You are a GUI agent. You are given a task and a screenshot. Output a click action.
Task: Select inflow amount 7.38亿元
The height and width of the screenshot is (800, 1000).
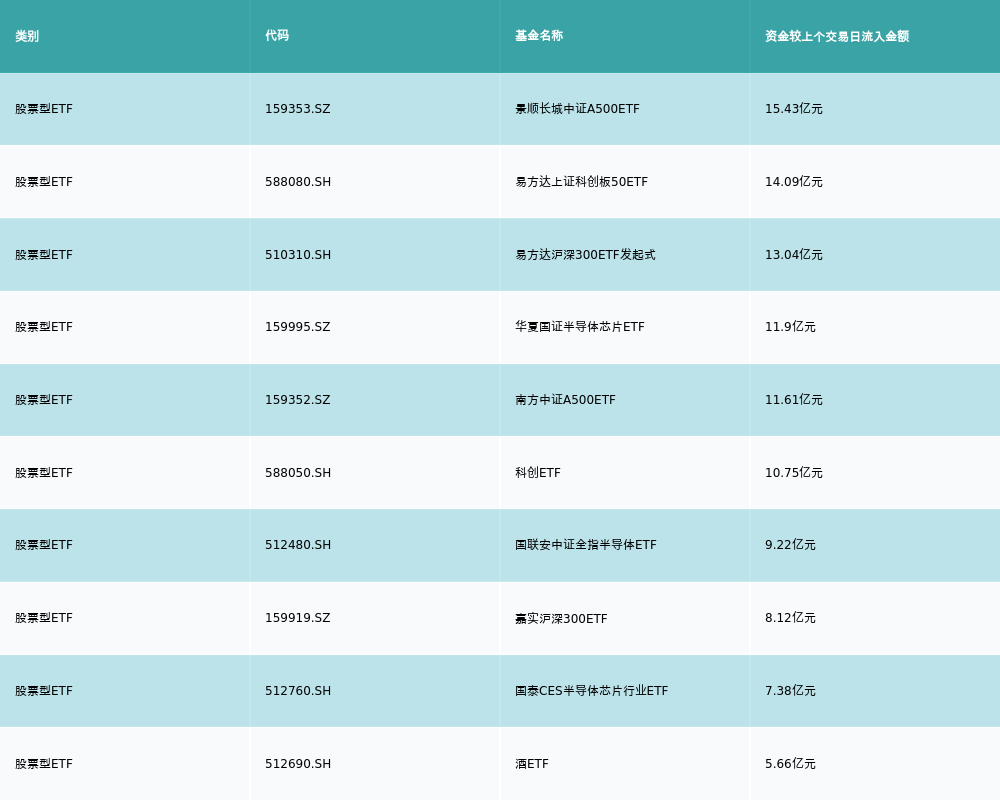[790, 691]
